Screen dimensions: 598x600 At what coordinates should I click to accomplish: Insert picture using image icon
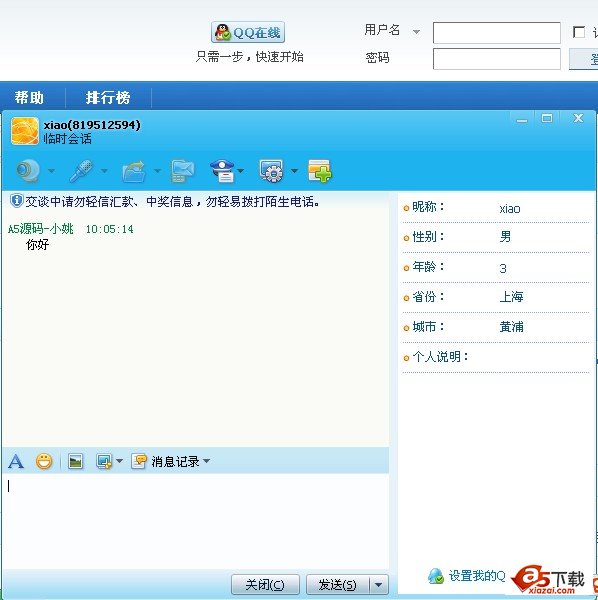pyautogui.click(x=75, y=461)
